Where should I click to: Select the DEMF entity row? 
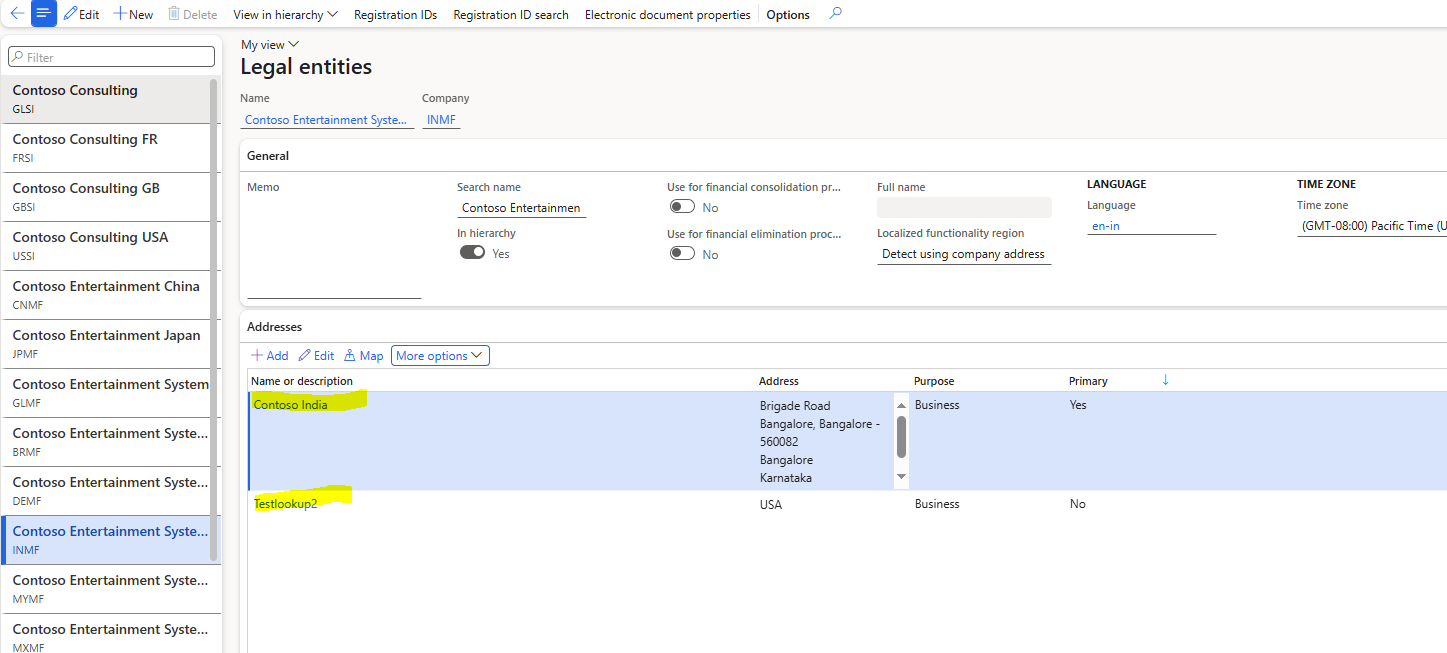coord(105,491)
